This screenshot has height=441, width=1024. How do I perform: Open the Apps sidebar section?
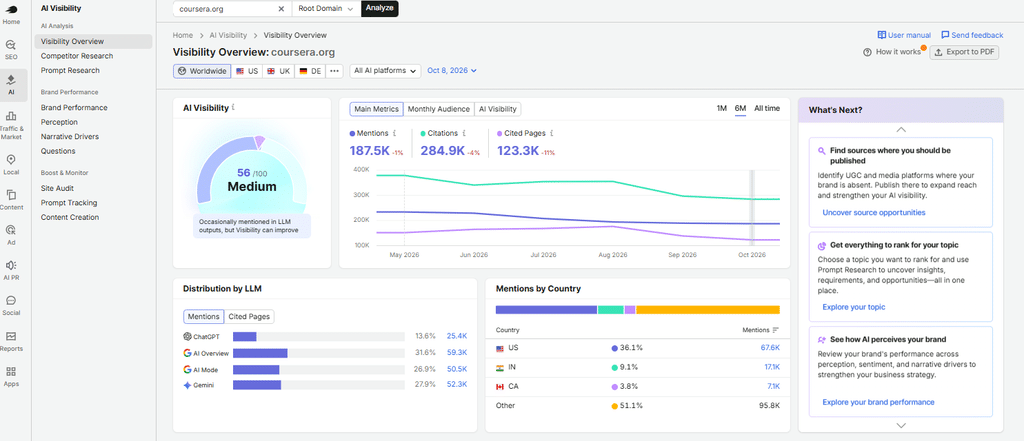[x=11, y=376]
